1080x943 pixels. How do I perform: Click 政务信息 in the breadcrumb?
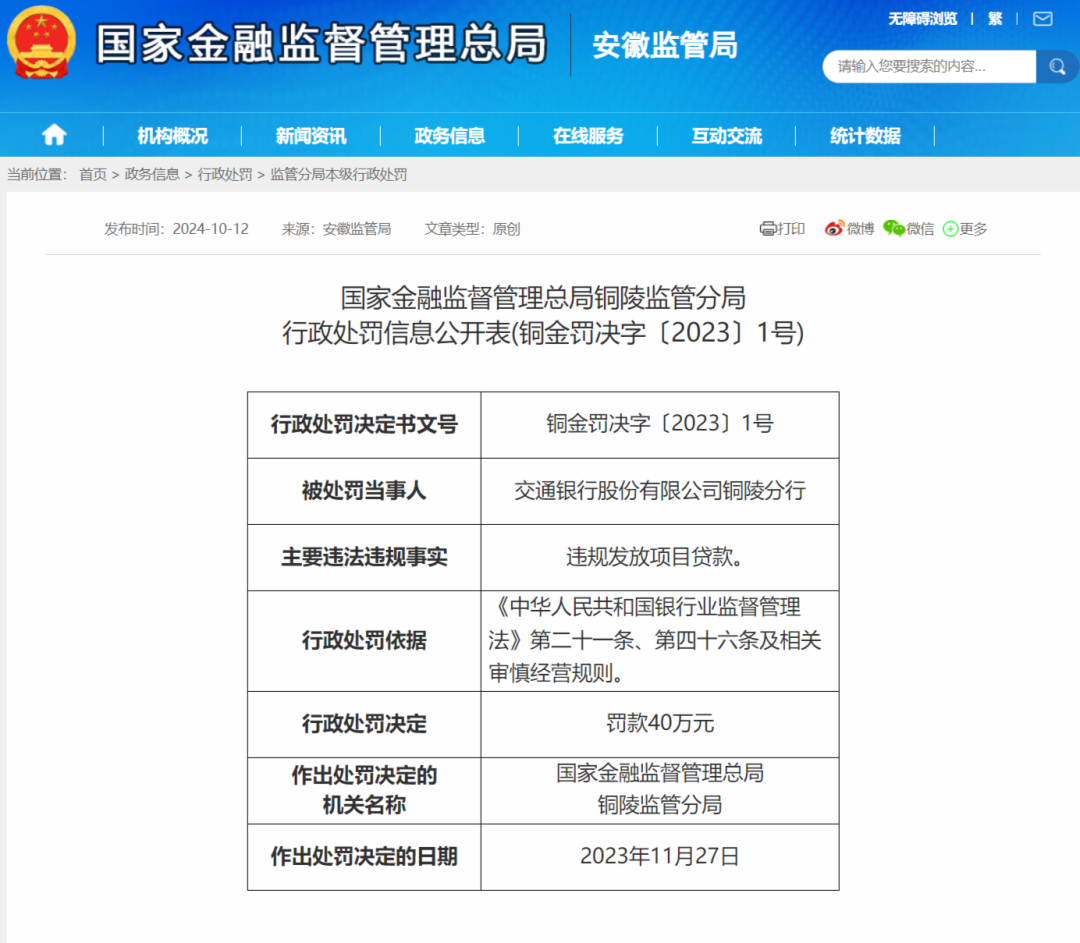click(x=152, y=174)
